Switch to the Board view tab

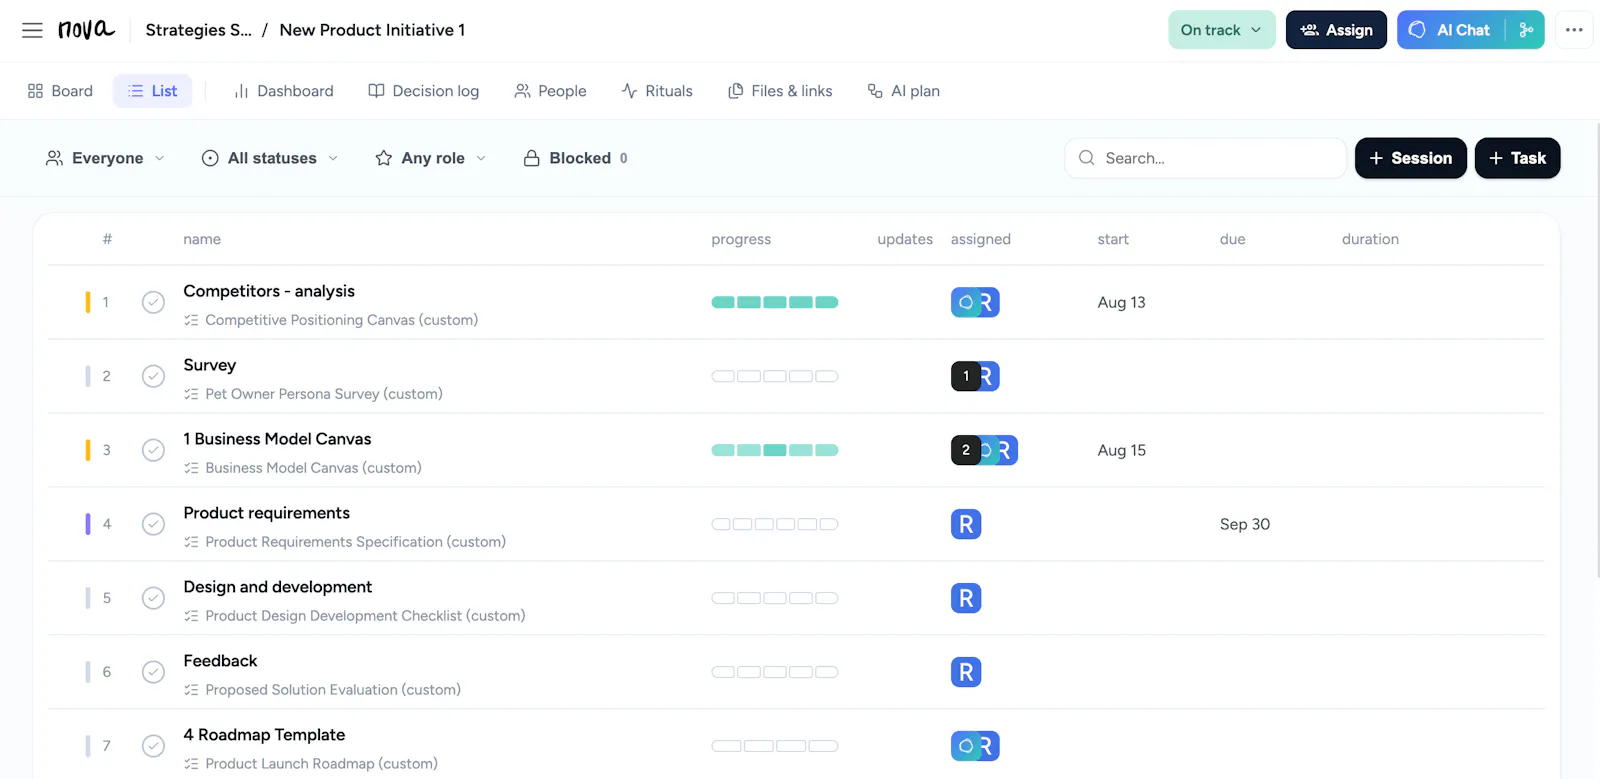pos(60,91)
